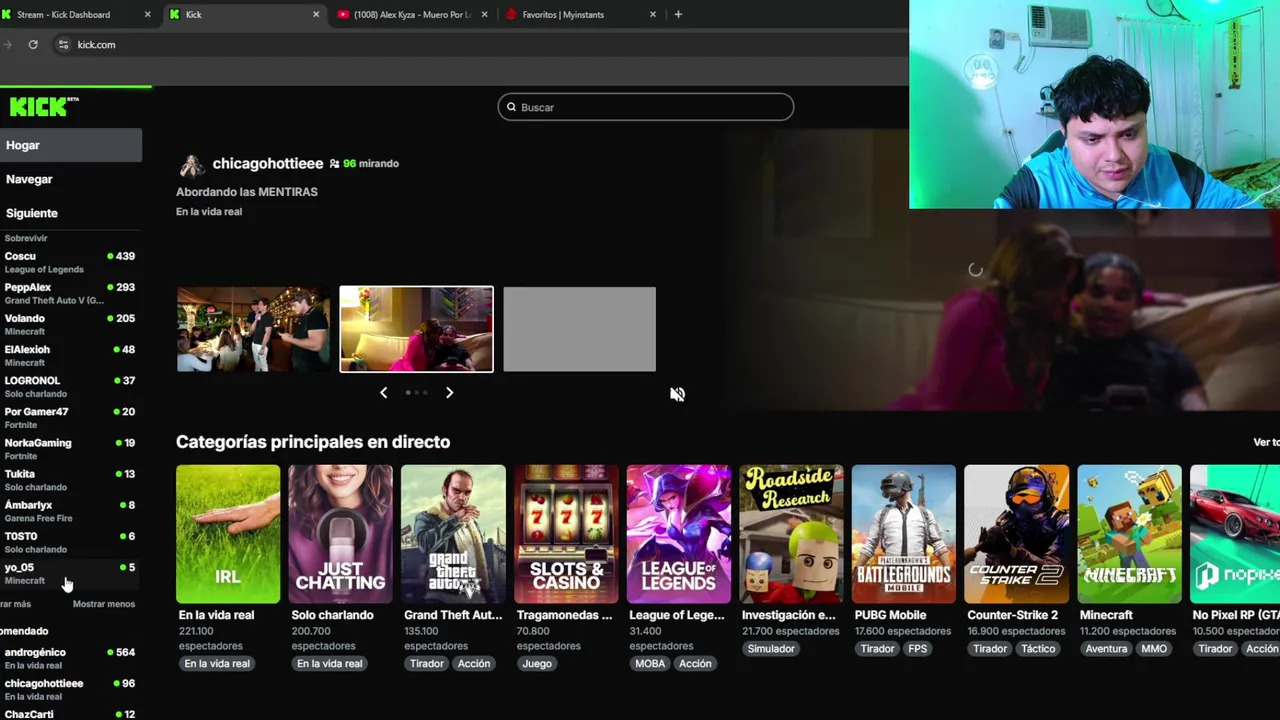This screenshot has width=1280, height=720.
Task: Open PeppAlex channel in sidebar
Action: coord(70,293)
